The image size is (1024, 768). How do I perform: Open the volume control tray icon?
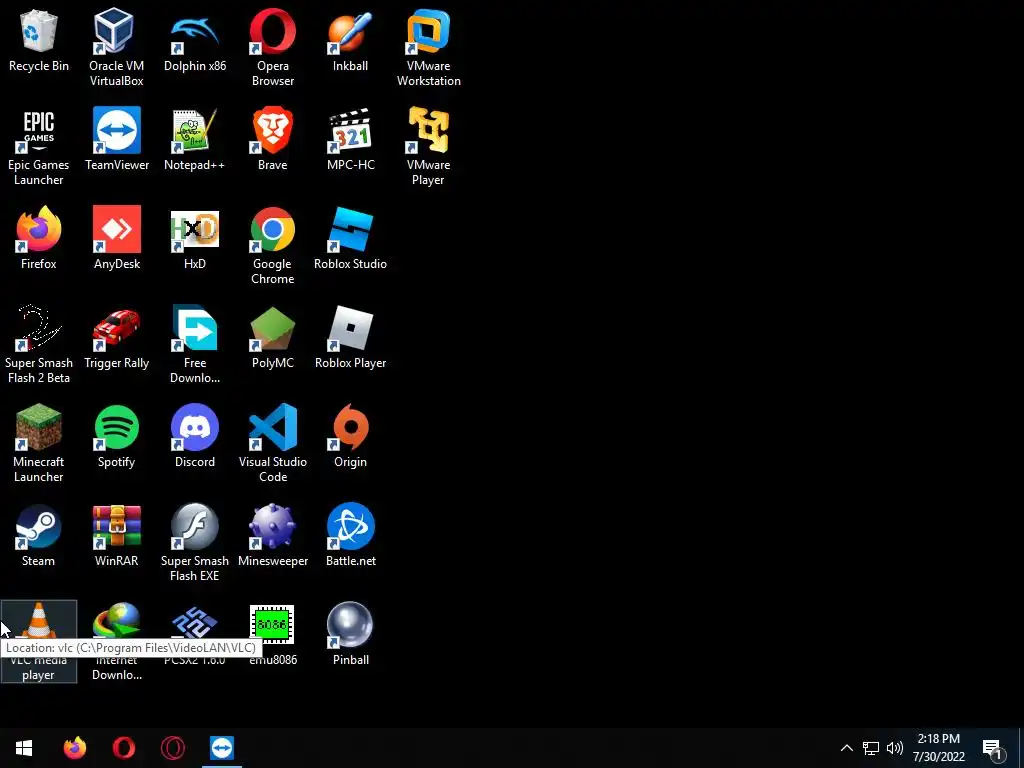tap(895, 748)
